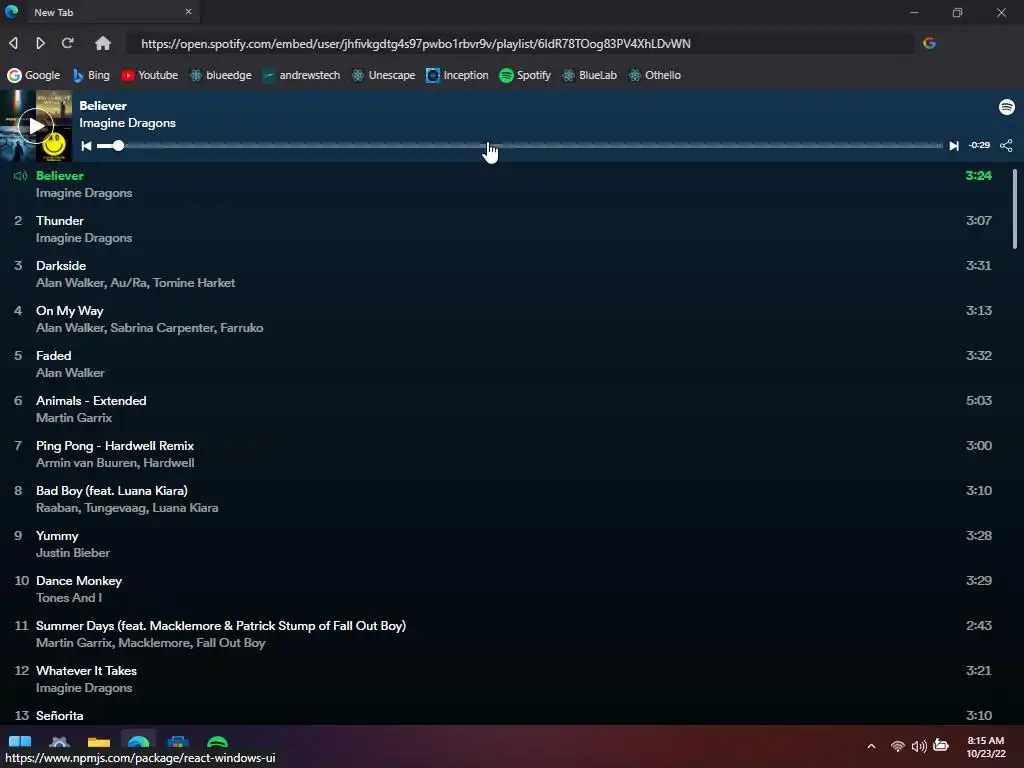Open the Wi-Fi network tray icon

898,746
